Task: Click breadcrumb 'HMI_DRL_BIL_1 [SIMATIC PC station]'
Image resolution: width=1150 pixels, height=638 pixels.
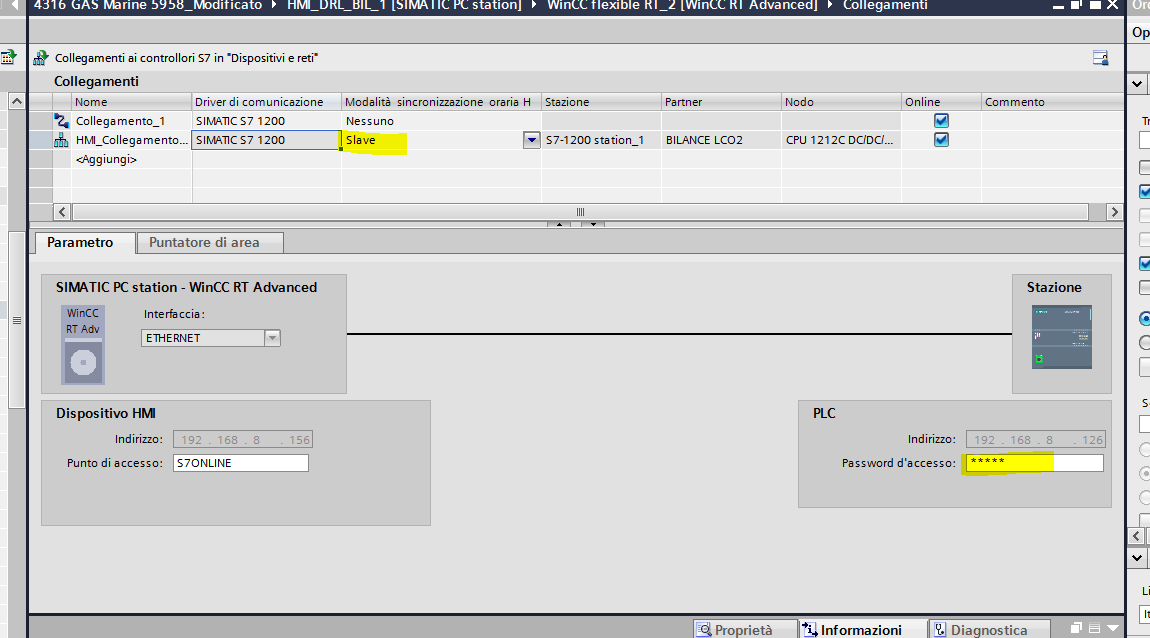Action: click(404, 5)
